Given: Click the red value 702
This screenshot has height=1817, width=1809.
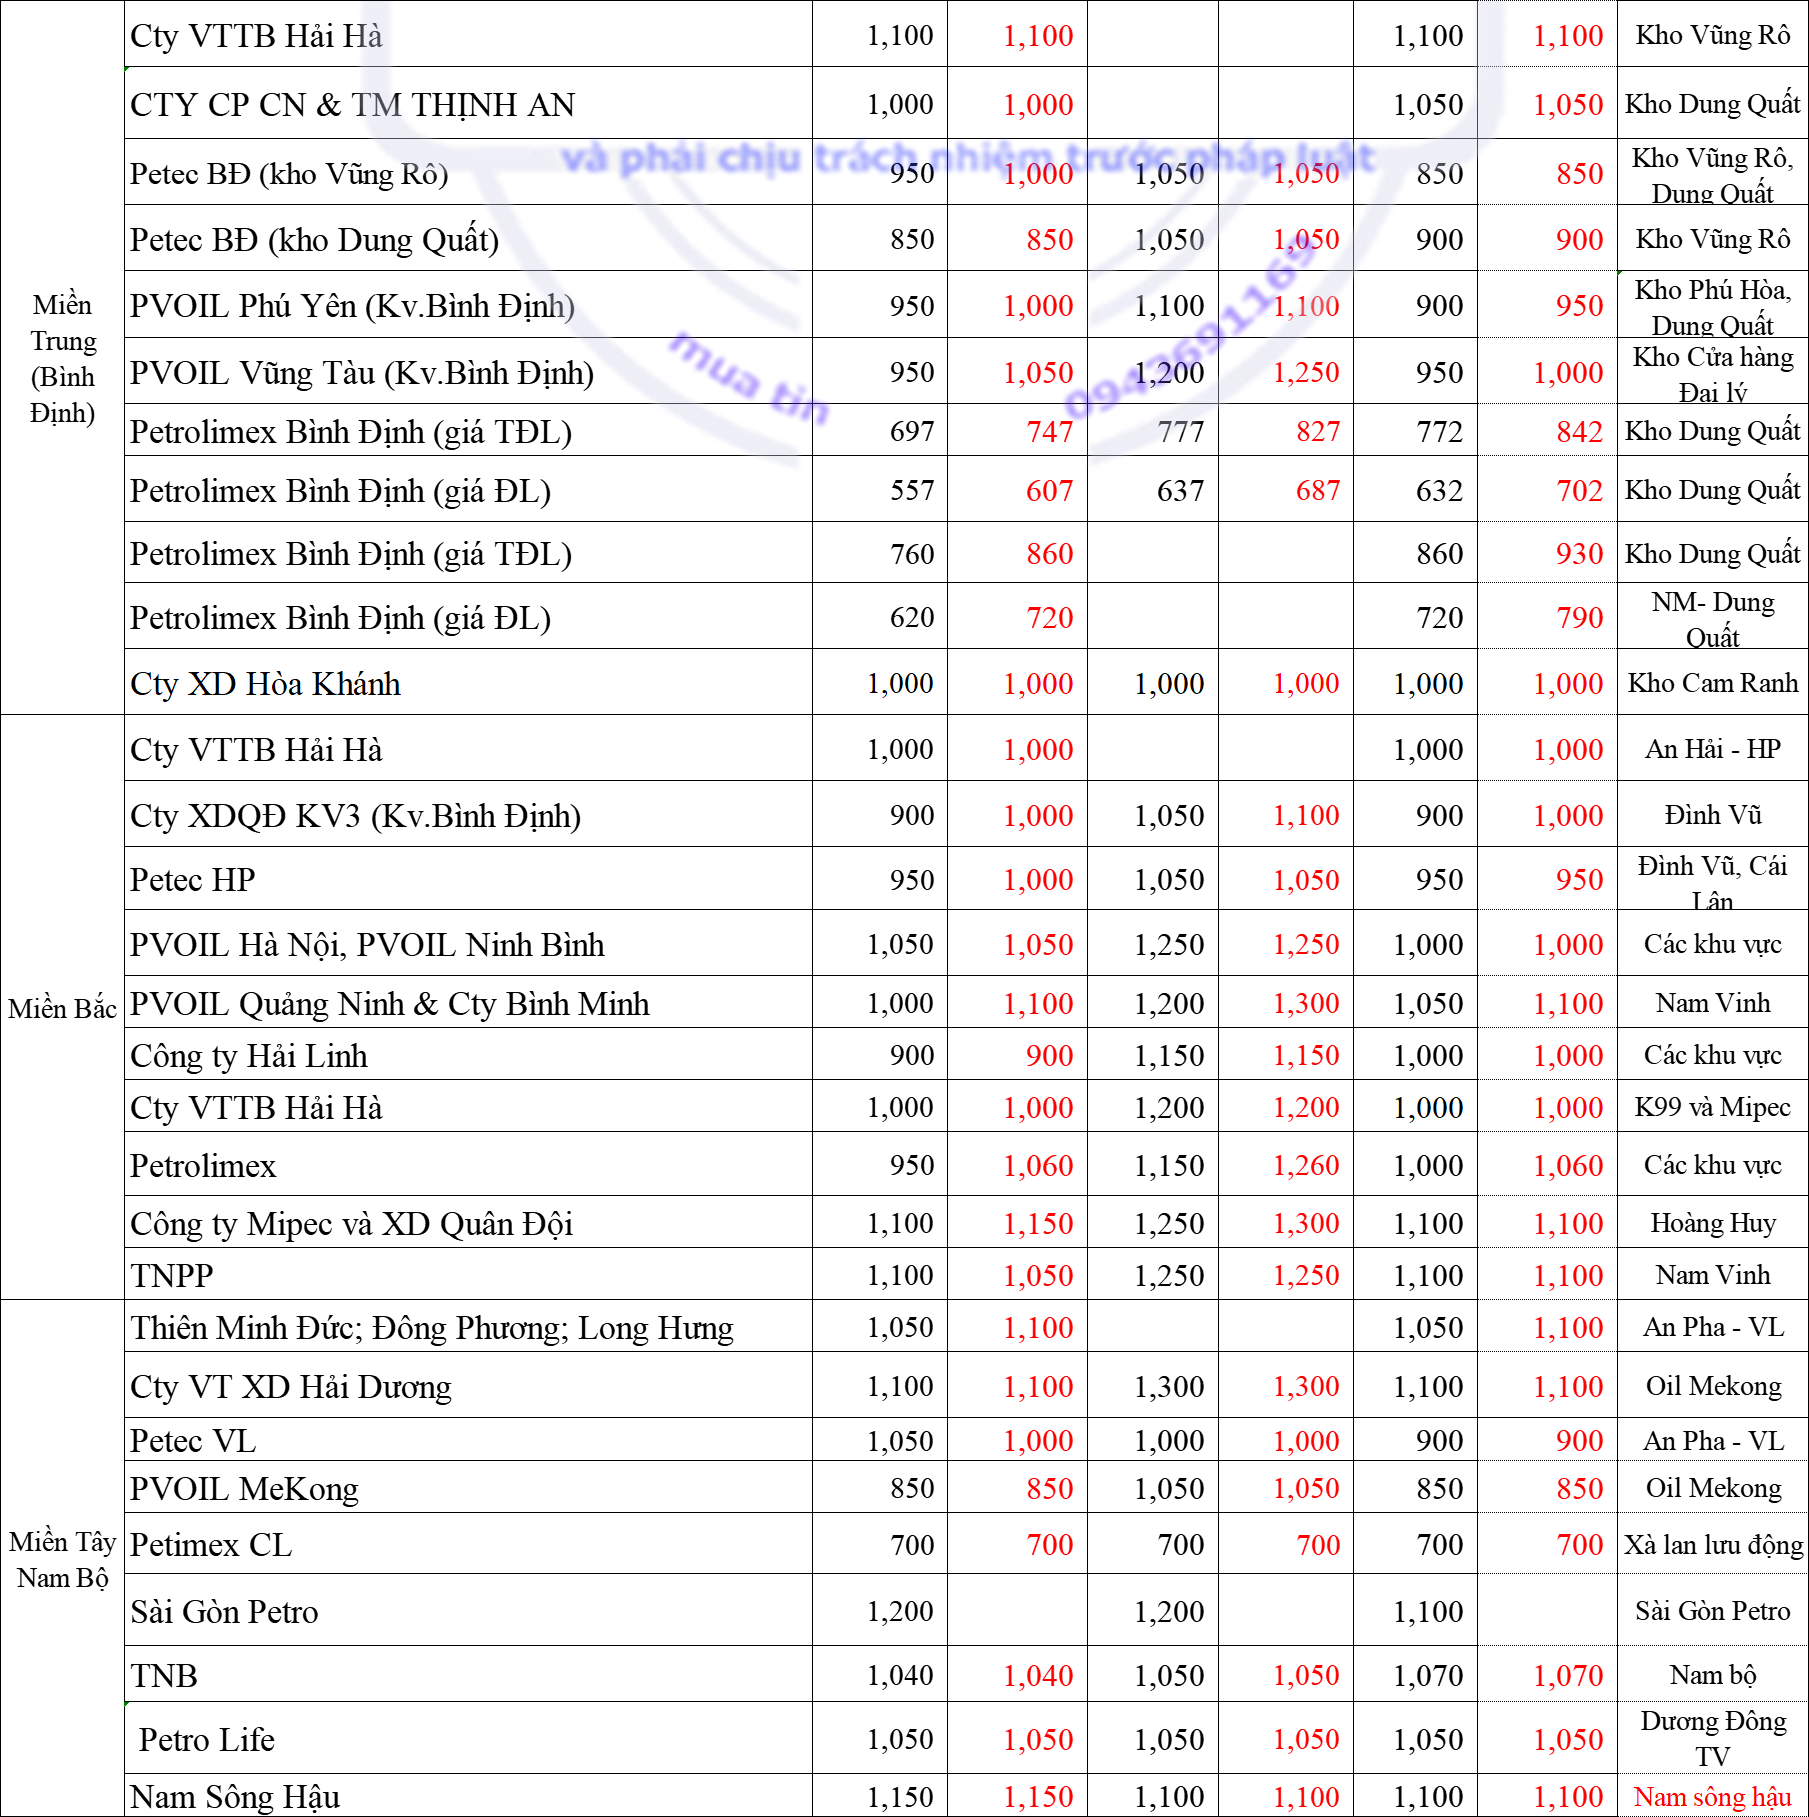Looking at the screenshot, I should [1579, 491].
